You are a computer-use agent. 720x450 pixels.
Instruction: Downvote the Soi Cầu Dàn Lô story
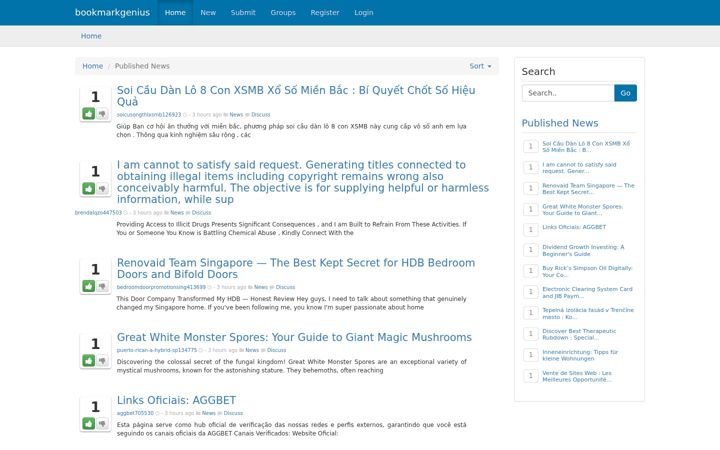coord(102,113)
